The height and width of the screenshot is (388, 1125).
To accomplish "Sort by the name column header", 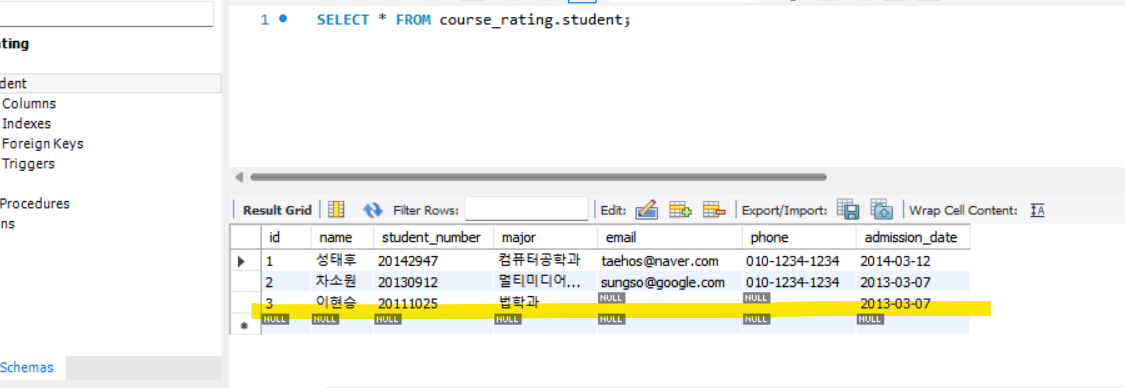I will point(342,237).
